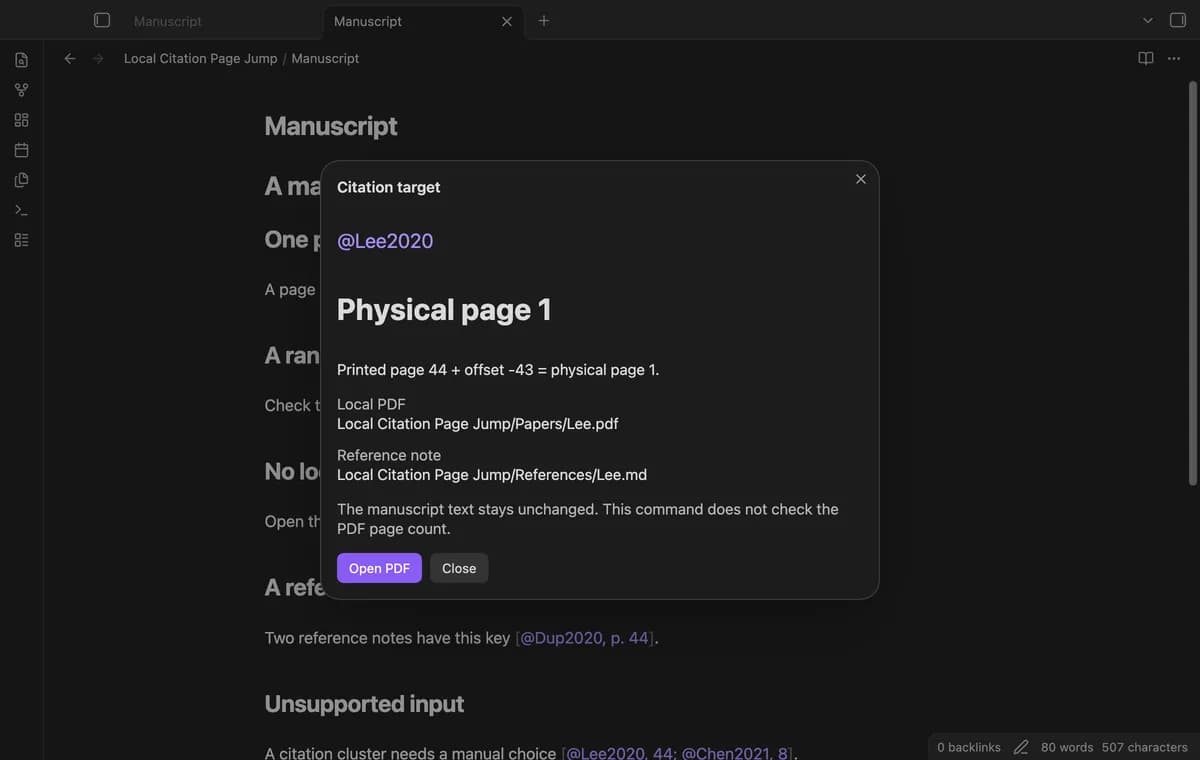Click the Open PDF button
Screen dimensions: 1200x760
(x=379, y=568)
